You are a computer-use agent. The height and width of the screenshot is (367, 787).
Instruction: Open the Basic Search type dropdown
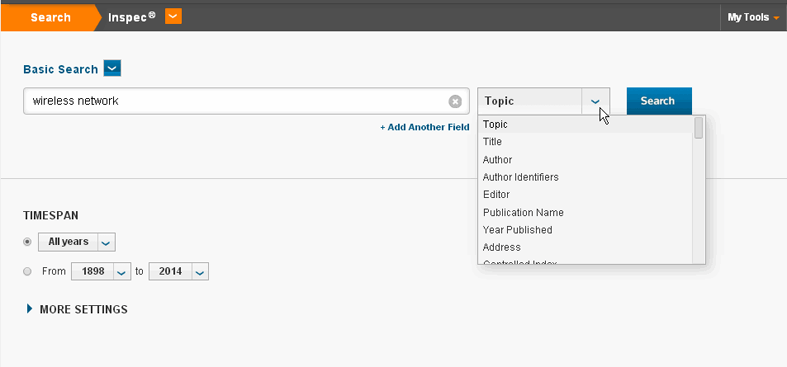[112, 68]
